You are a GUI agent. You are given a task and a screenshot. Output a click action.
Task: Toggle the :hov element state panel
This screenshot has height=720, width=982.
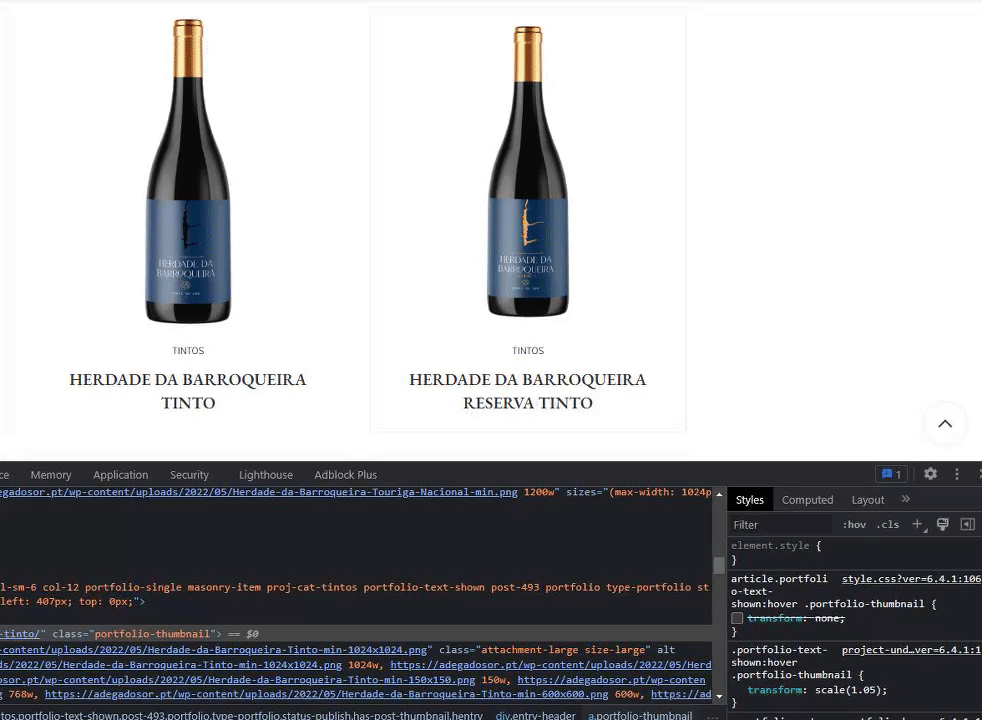coord(854,525)
